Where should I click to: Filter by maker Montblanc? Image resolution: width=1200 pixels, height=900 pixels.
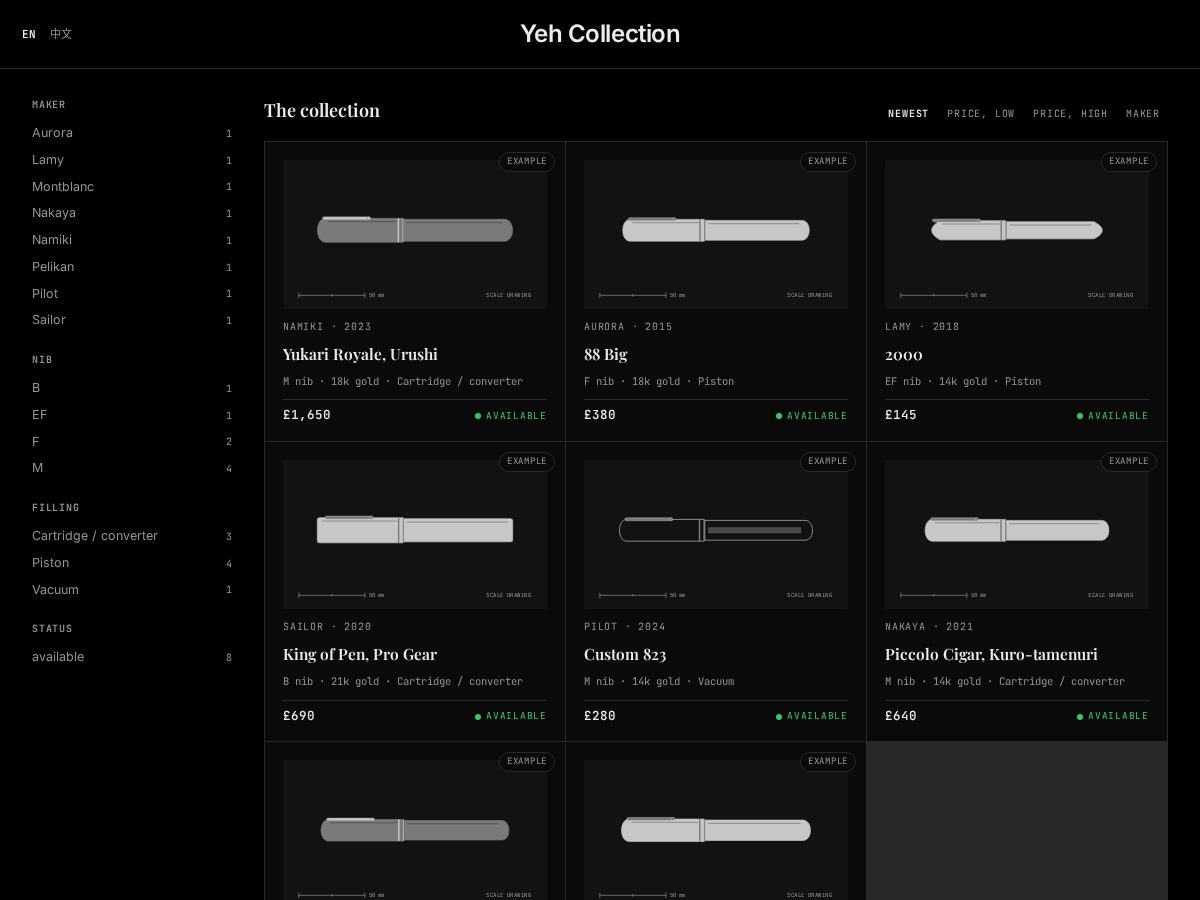tap(132, 187)
